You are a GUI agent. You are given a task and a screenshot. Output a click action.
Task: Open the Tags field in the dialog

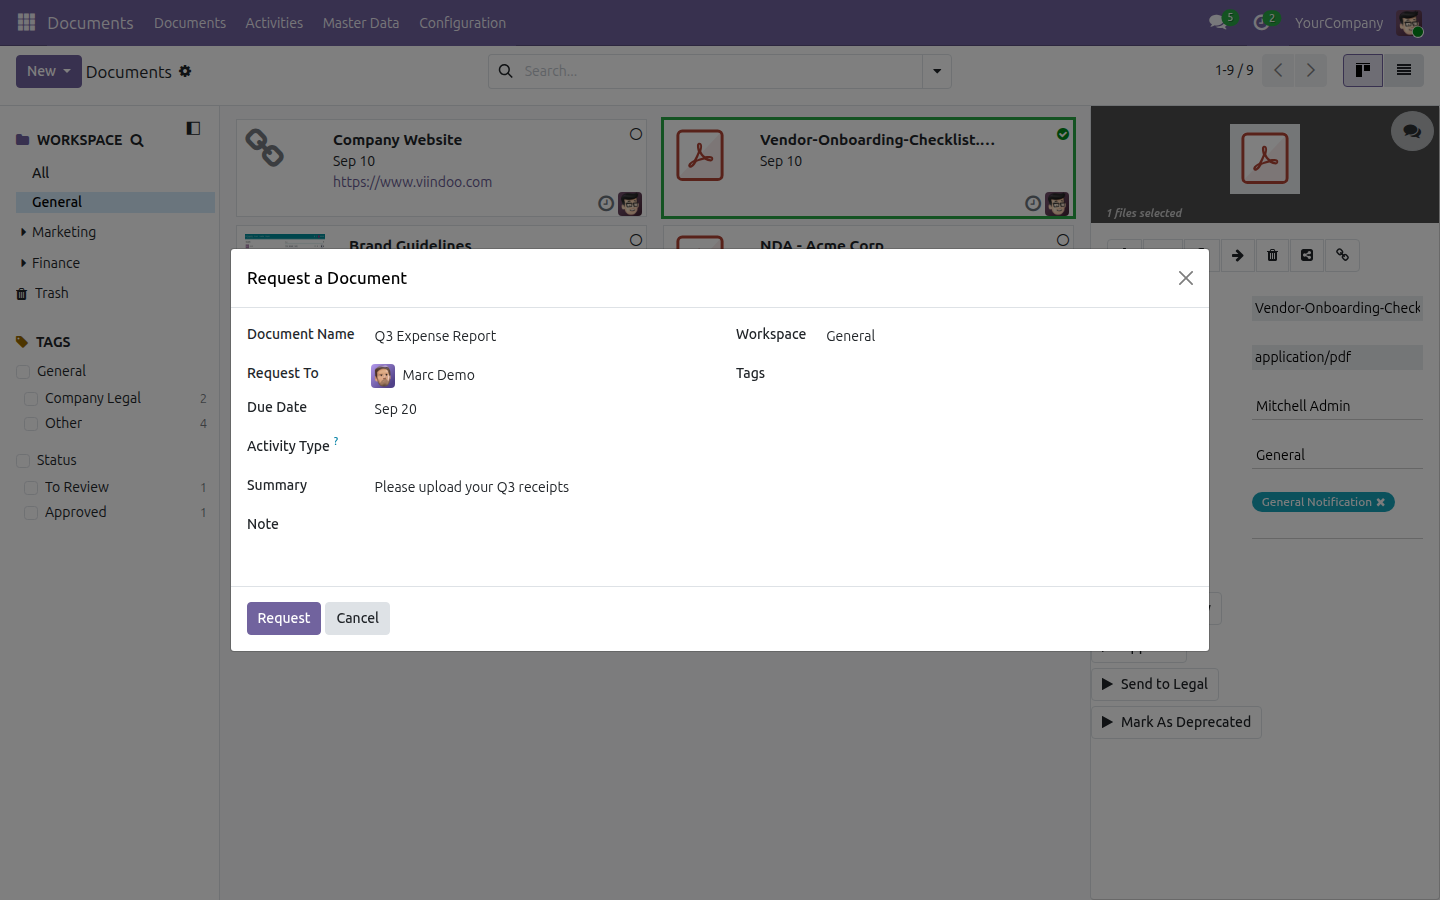[x=1009, y=374]
